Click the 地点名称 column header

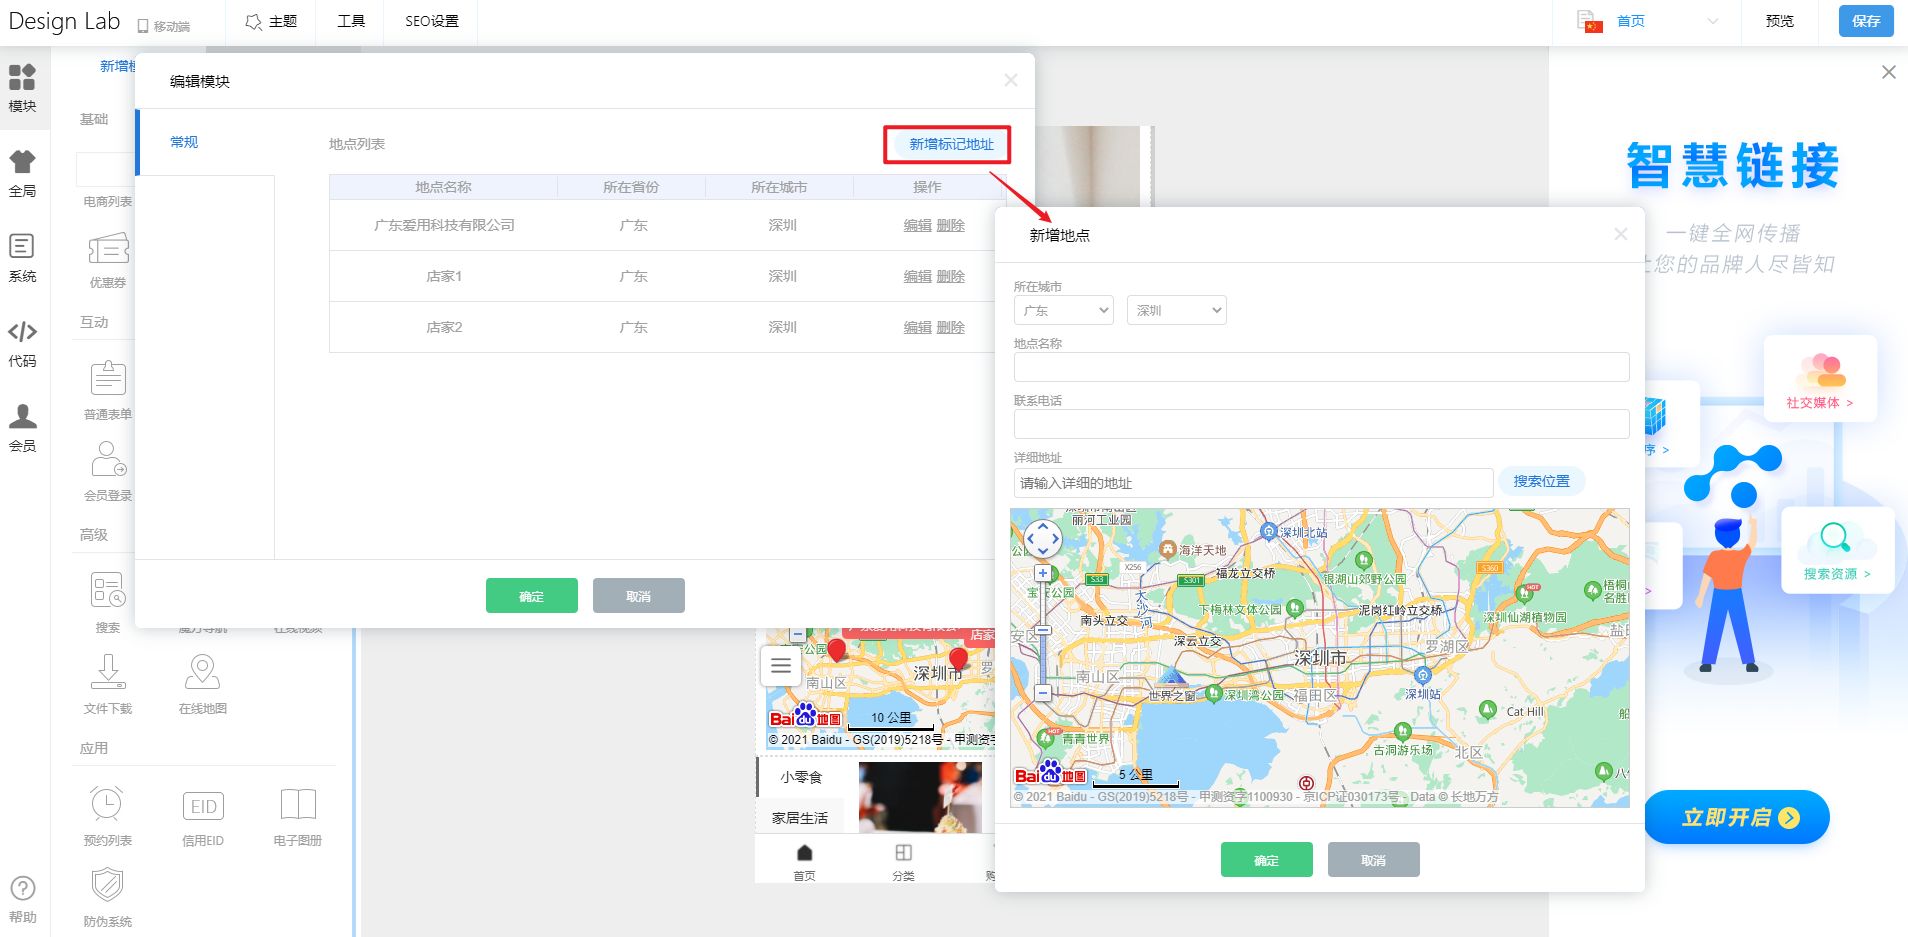coord(443,187)
